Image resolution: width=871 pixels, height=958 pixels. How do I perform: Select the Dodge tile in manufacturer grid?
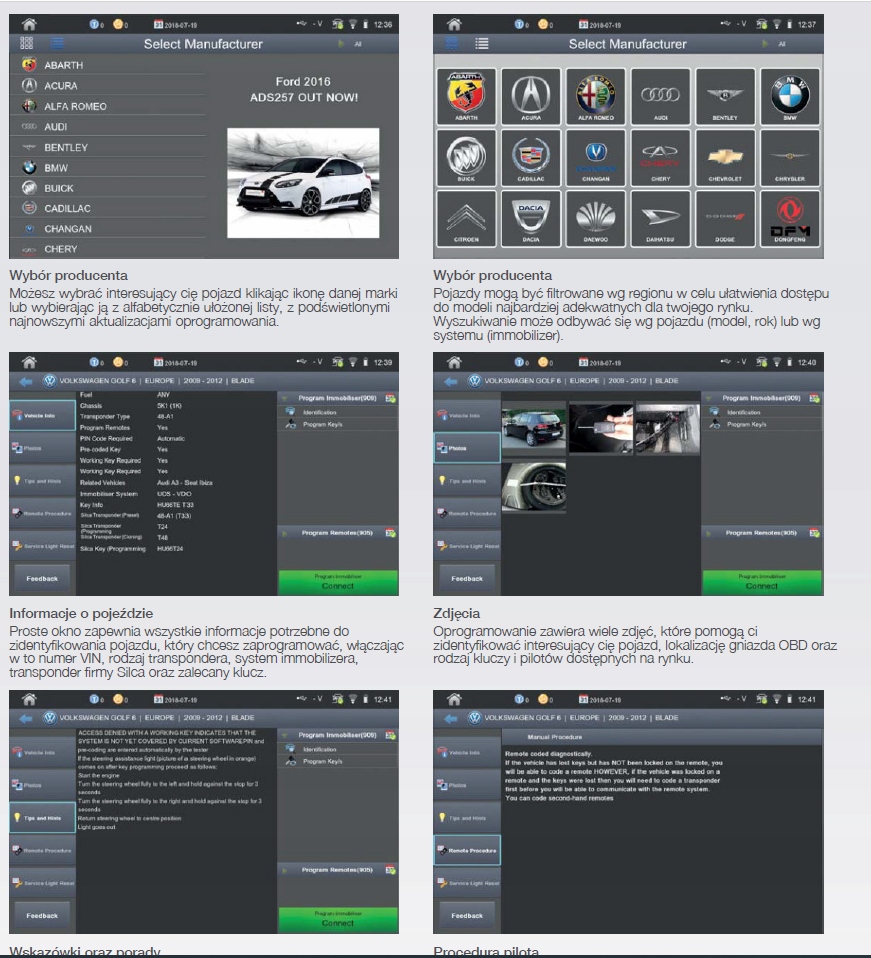click(x=725, y=218)
